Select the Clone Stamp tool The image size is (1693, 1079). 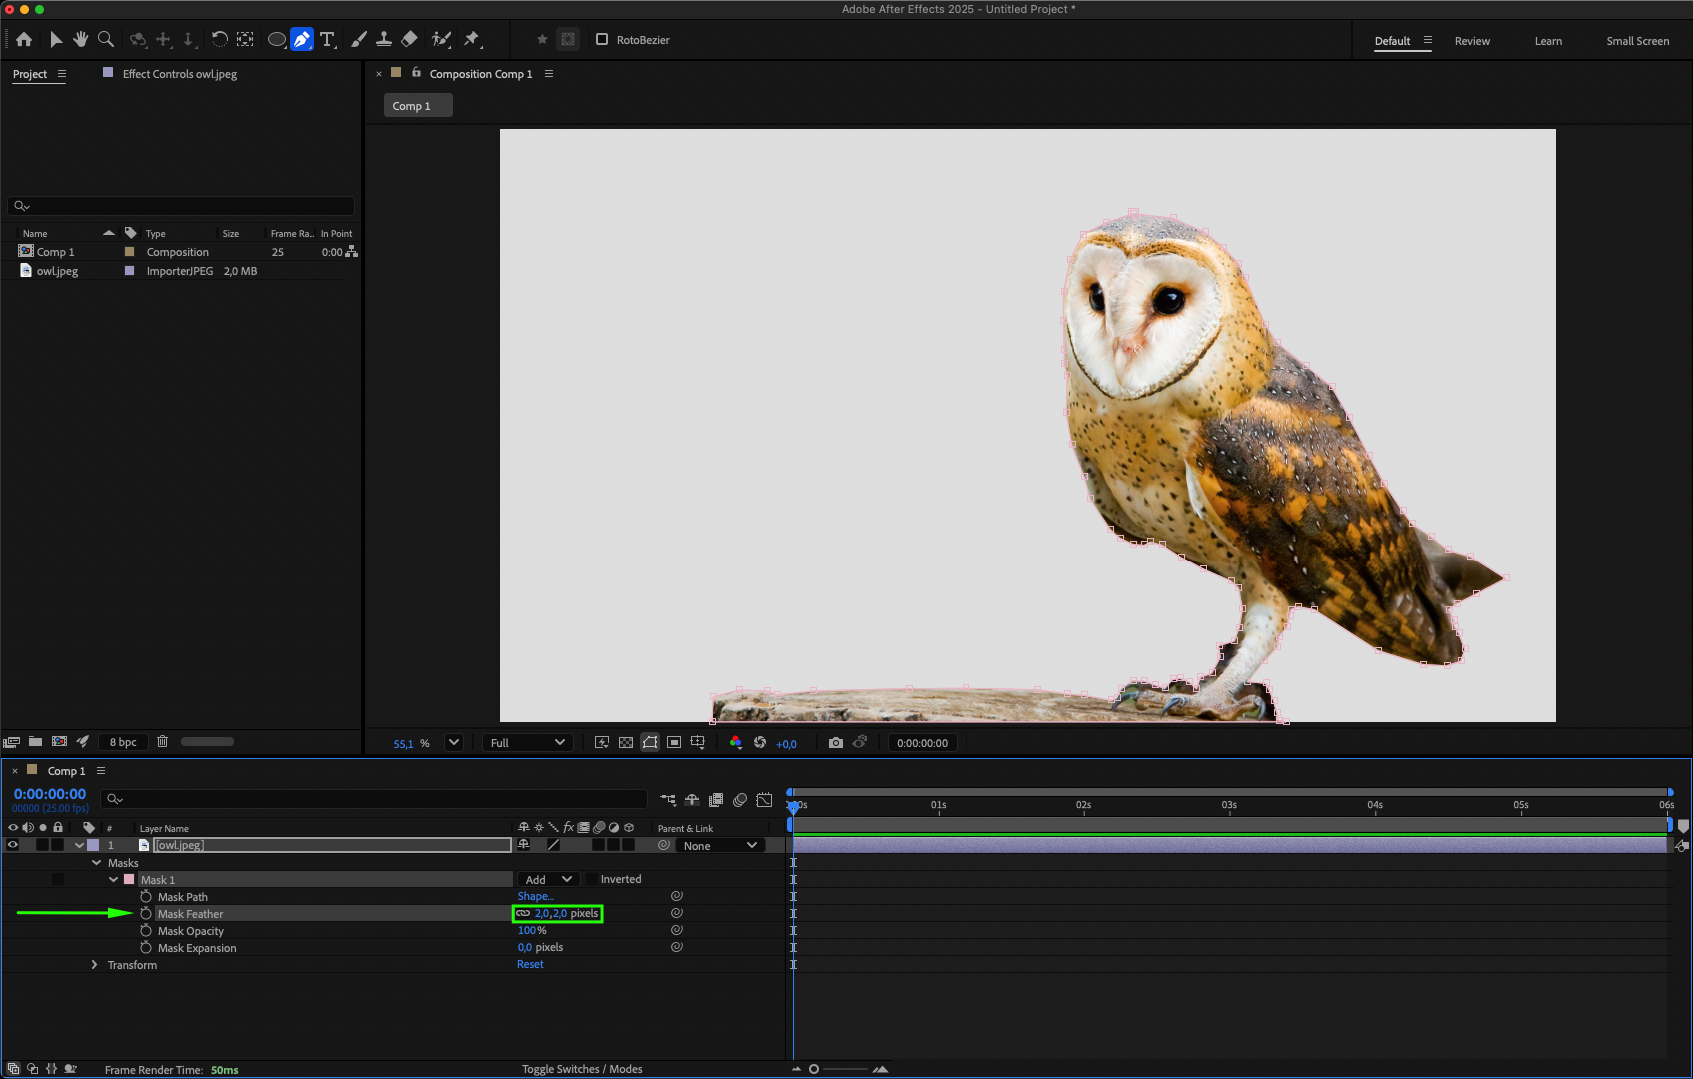tap(384, 40)
